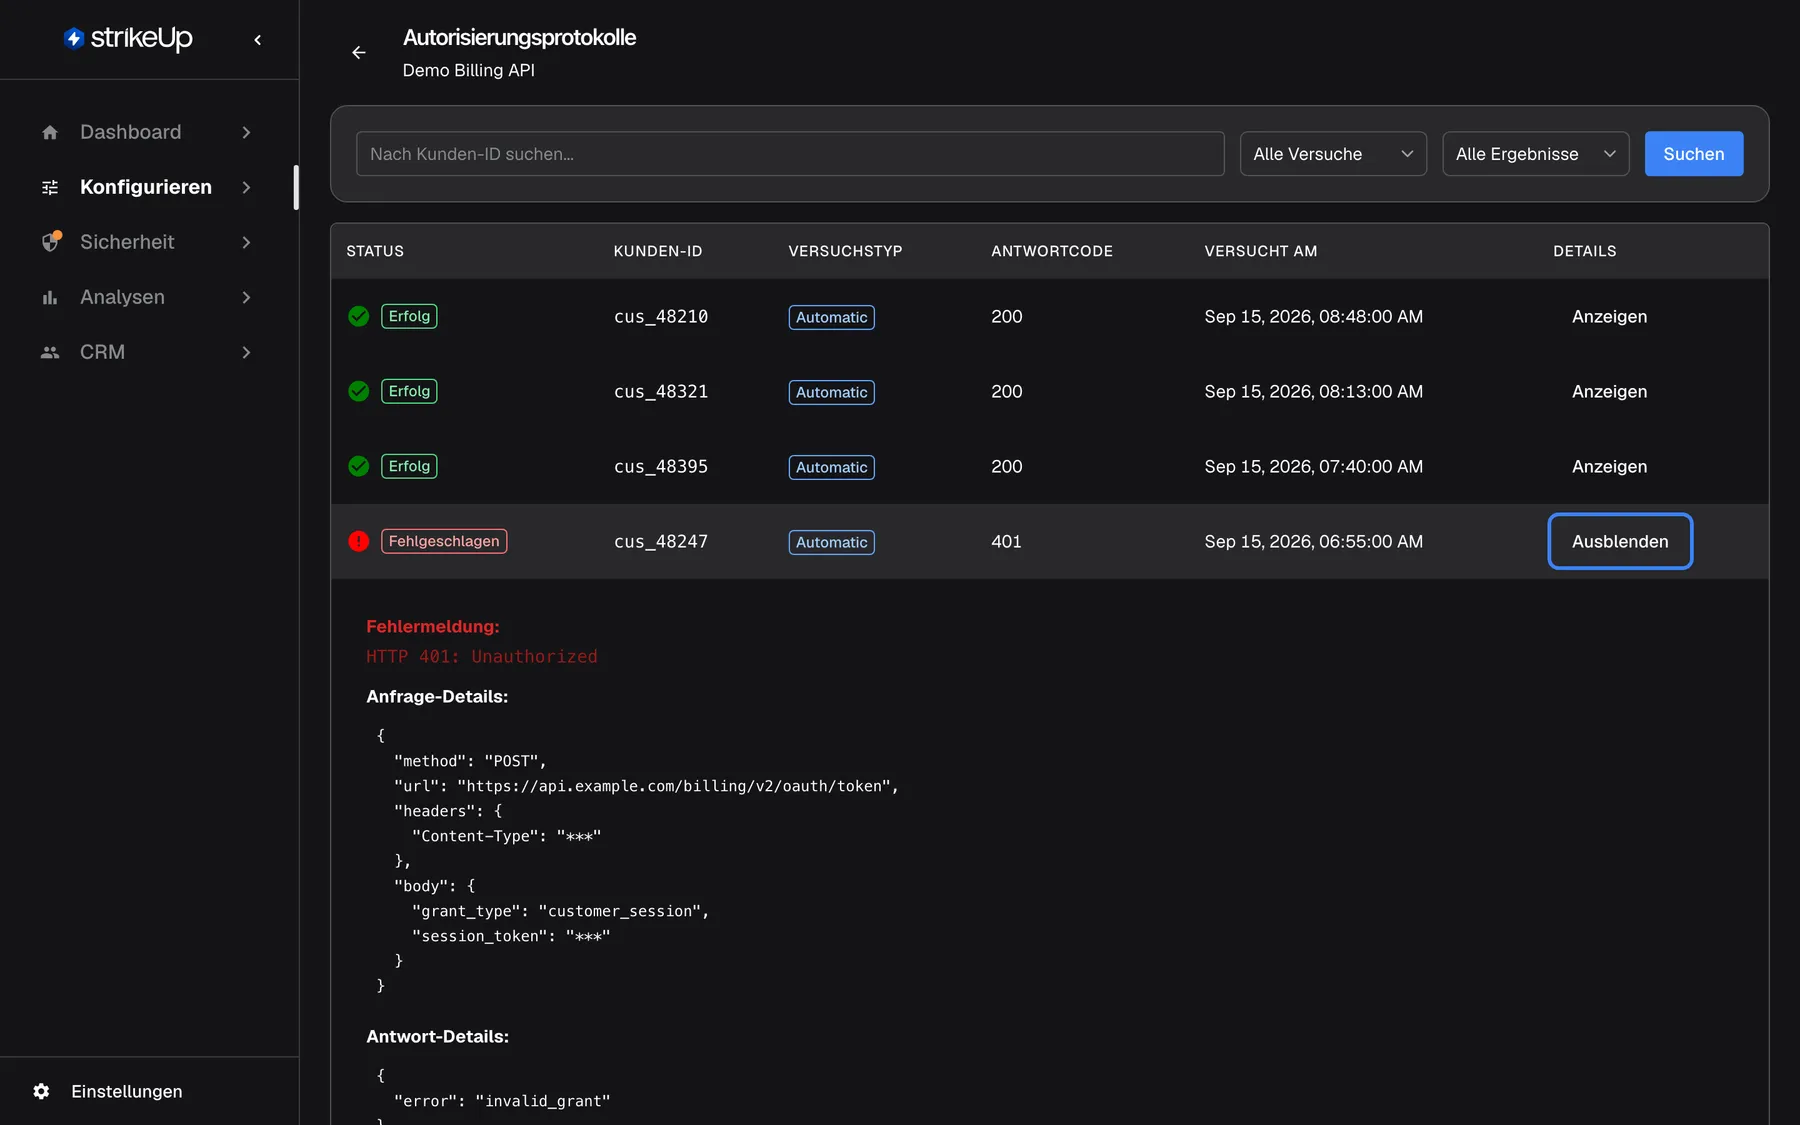Click the 'HTTP 401: Unauthorized' error text
The height and width of the screenshot is (1125, 1800).
click(482, 656)
